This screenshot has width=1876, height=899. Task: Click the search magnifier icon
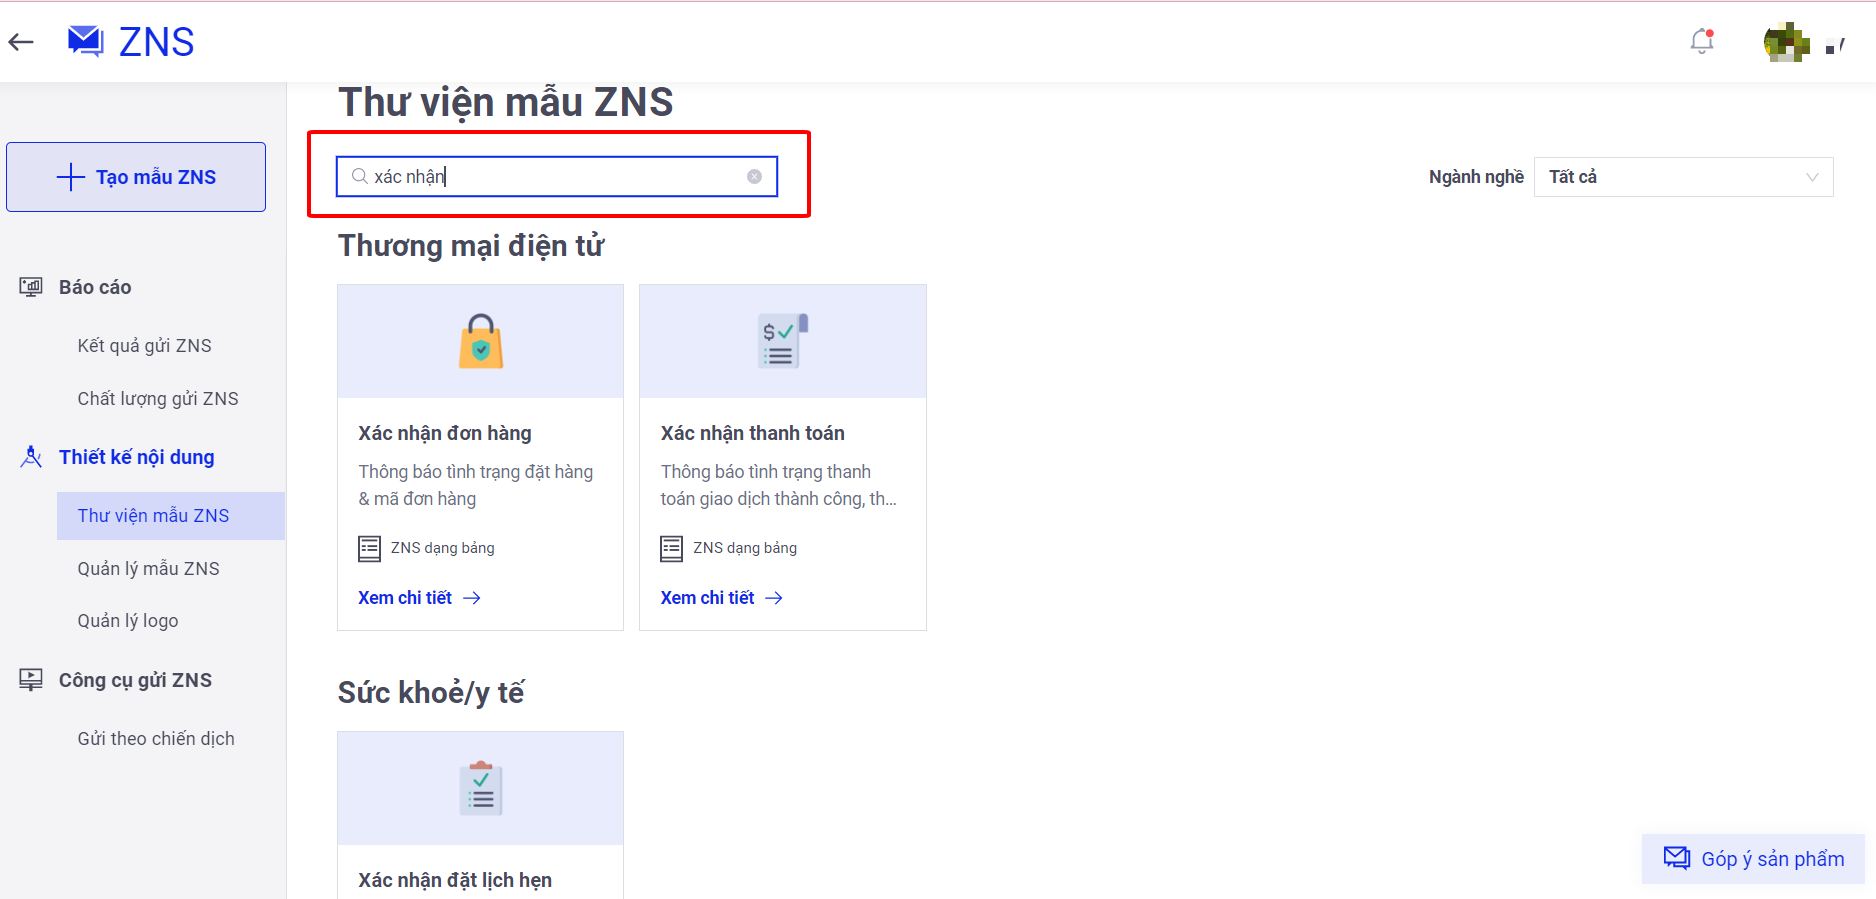pos(360,176)
